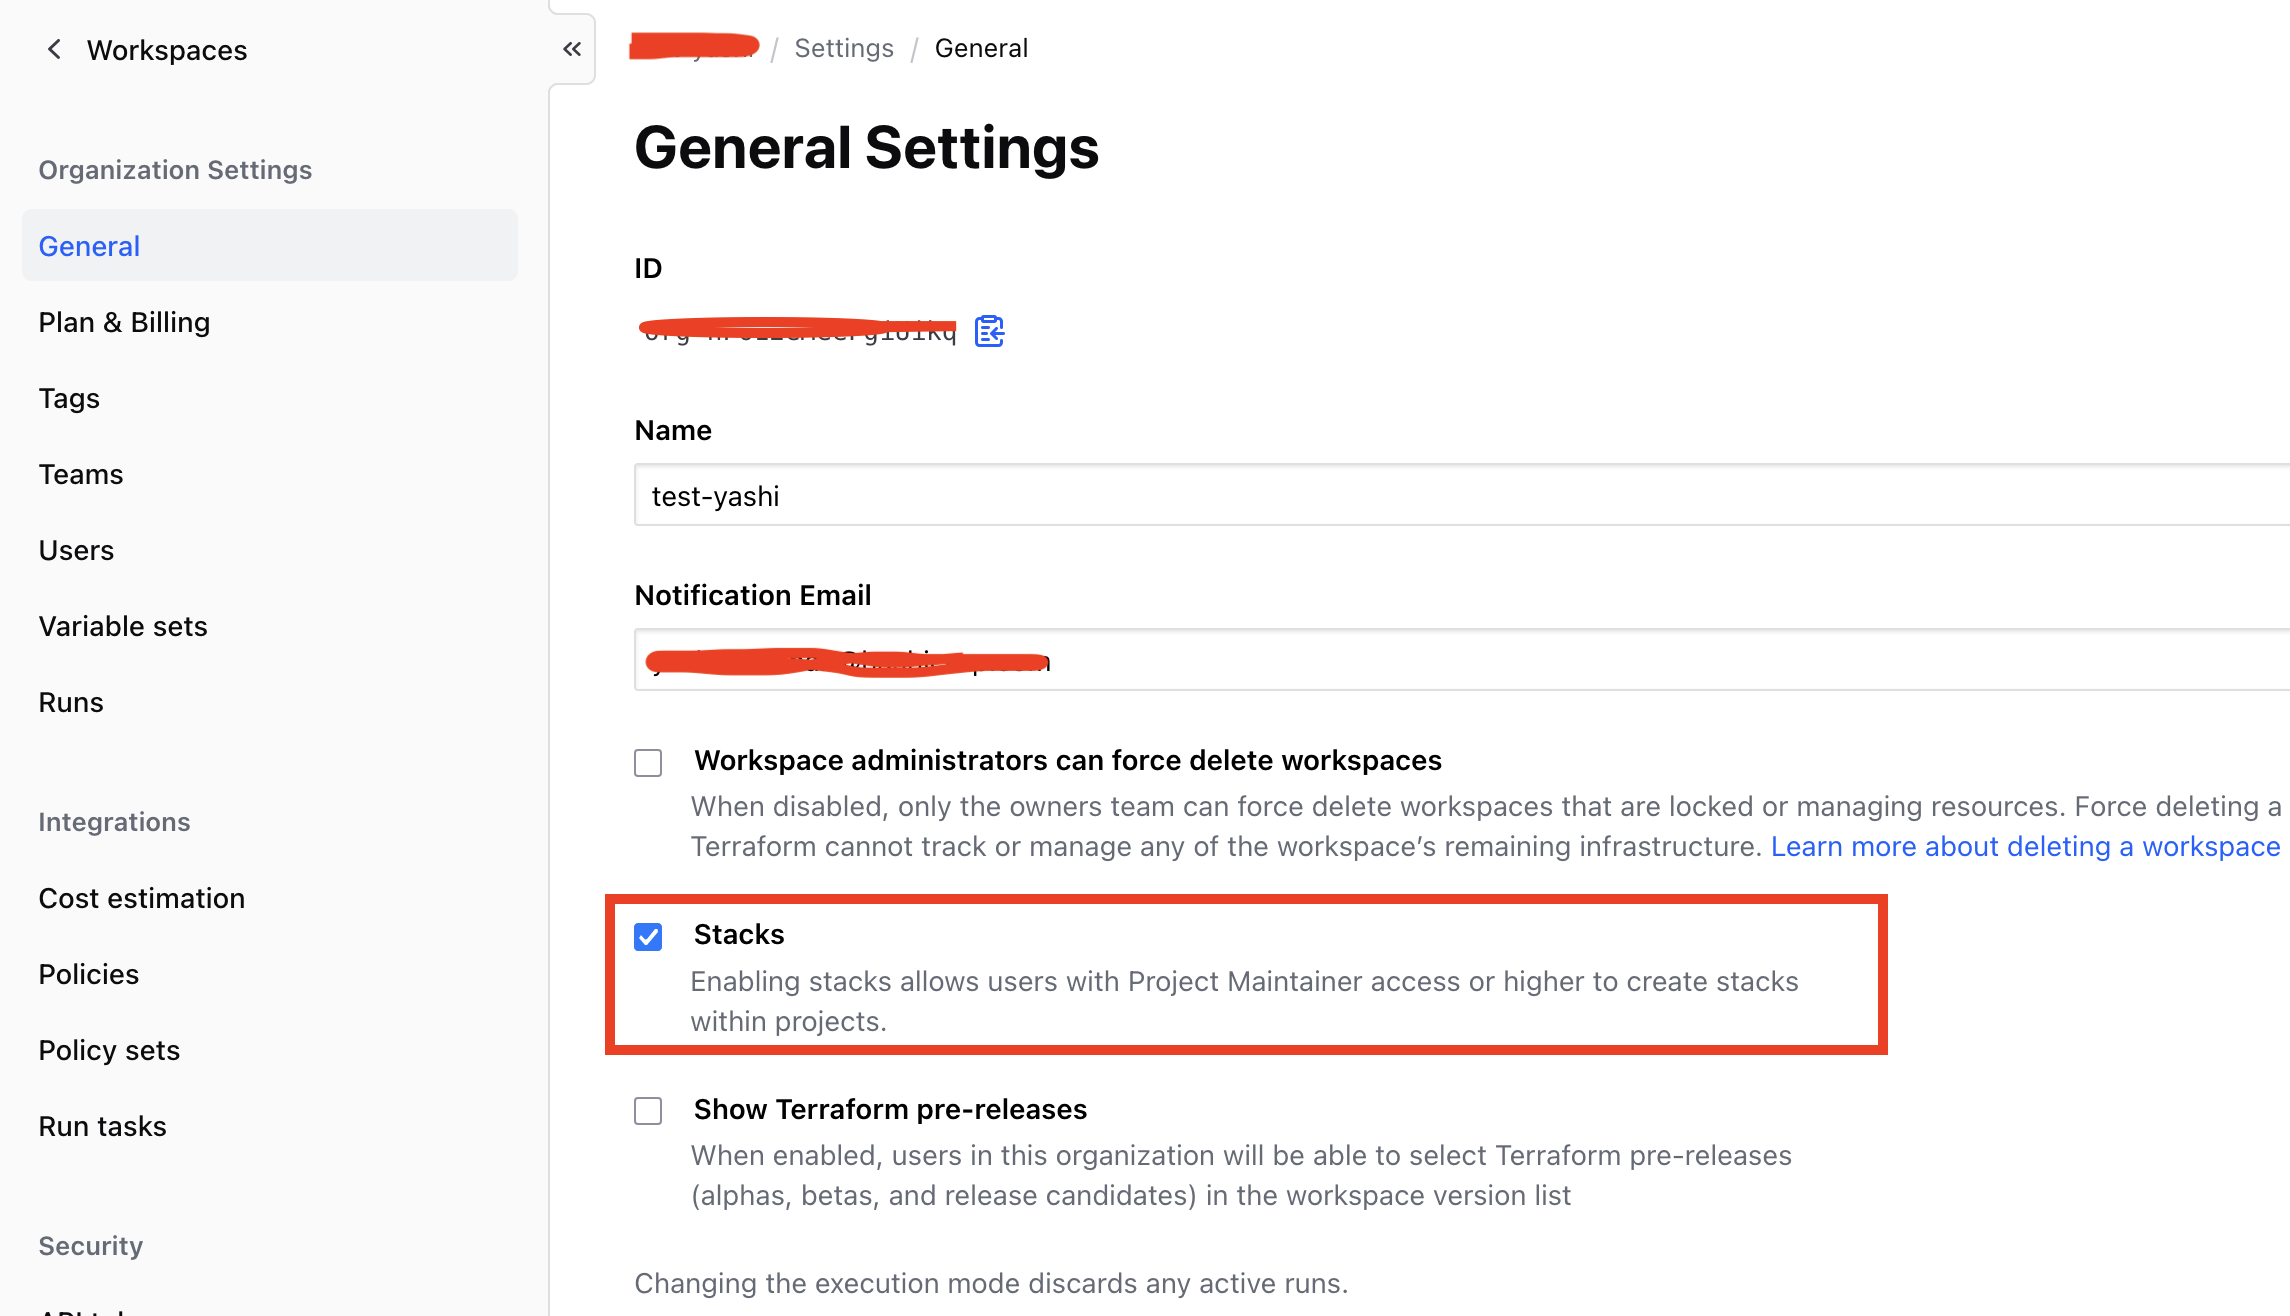Open Learn more about deleting a workspace
The image size is (2290, 1316).
[2025, 846]
